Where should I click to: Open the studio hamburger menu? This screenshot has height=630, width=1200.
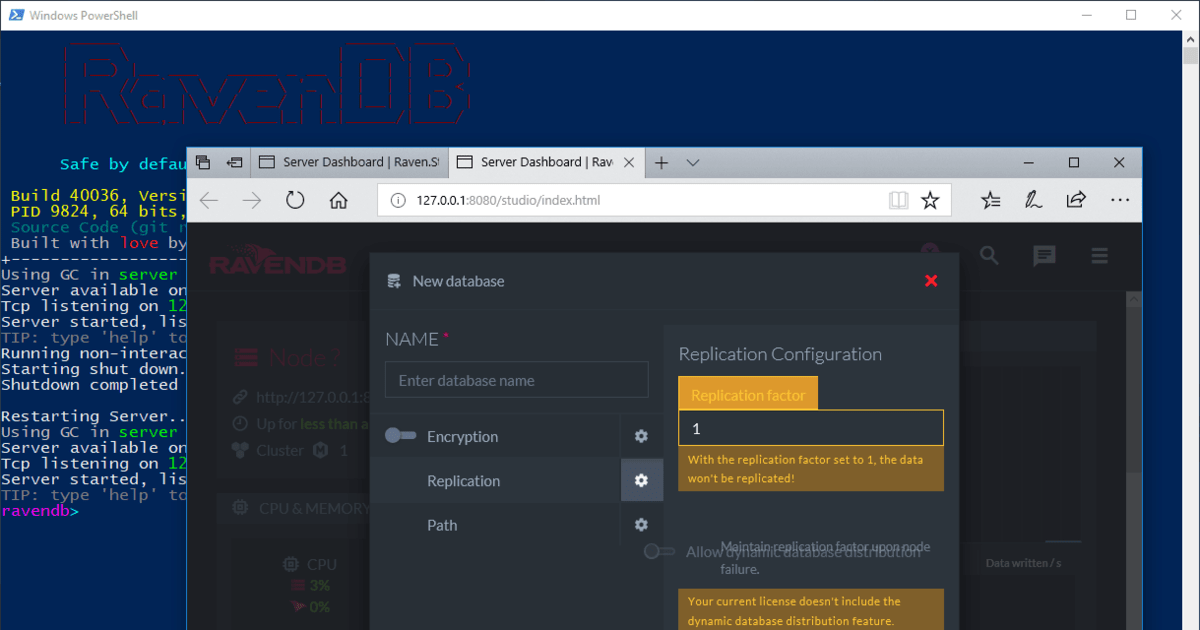1100,256
